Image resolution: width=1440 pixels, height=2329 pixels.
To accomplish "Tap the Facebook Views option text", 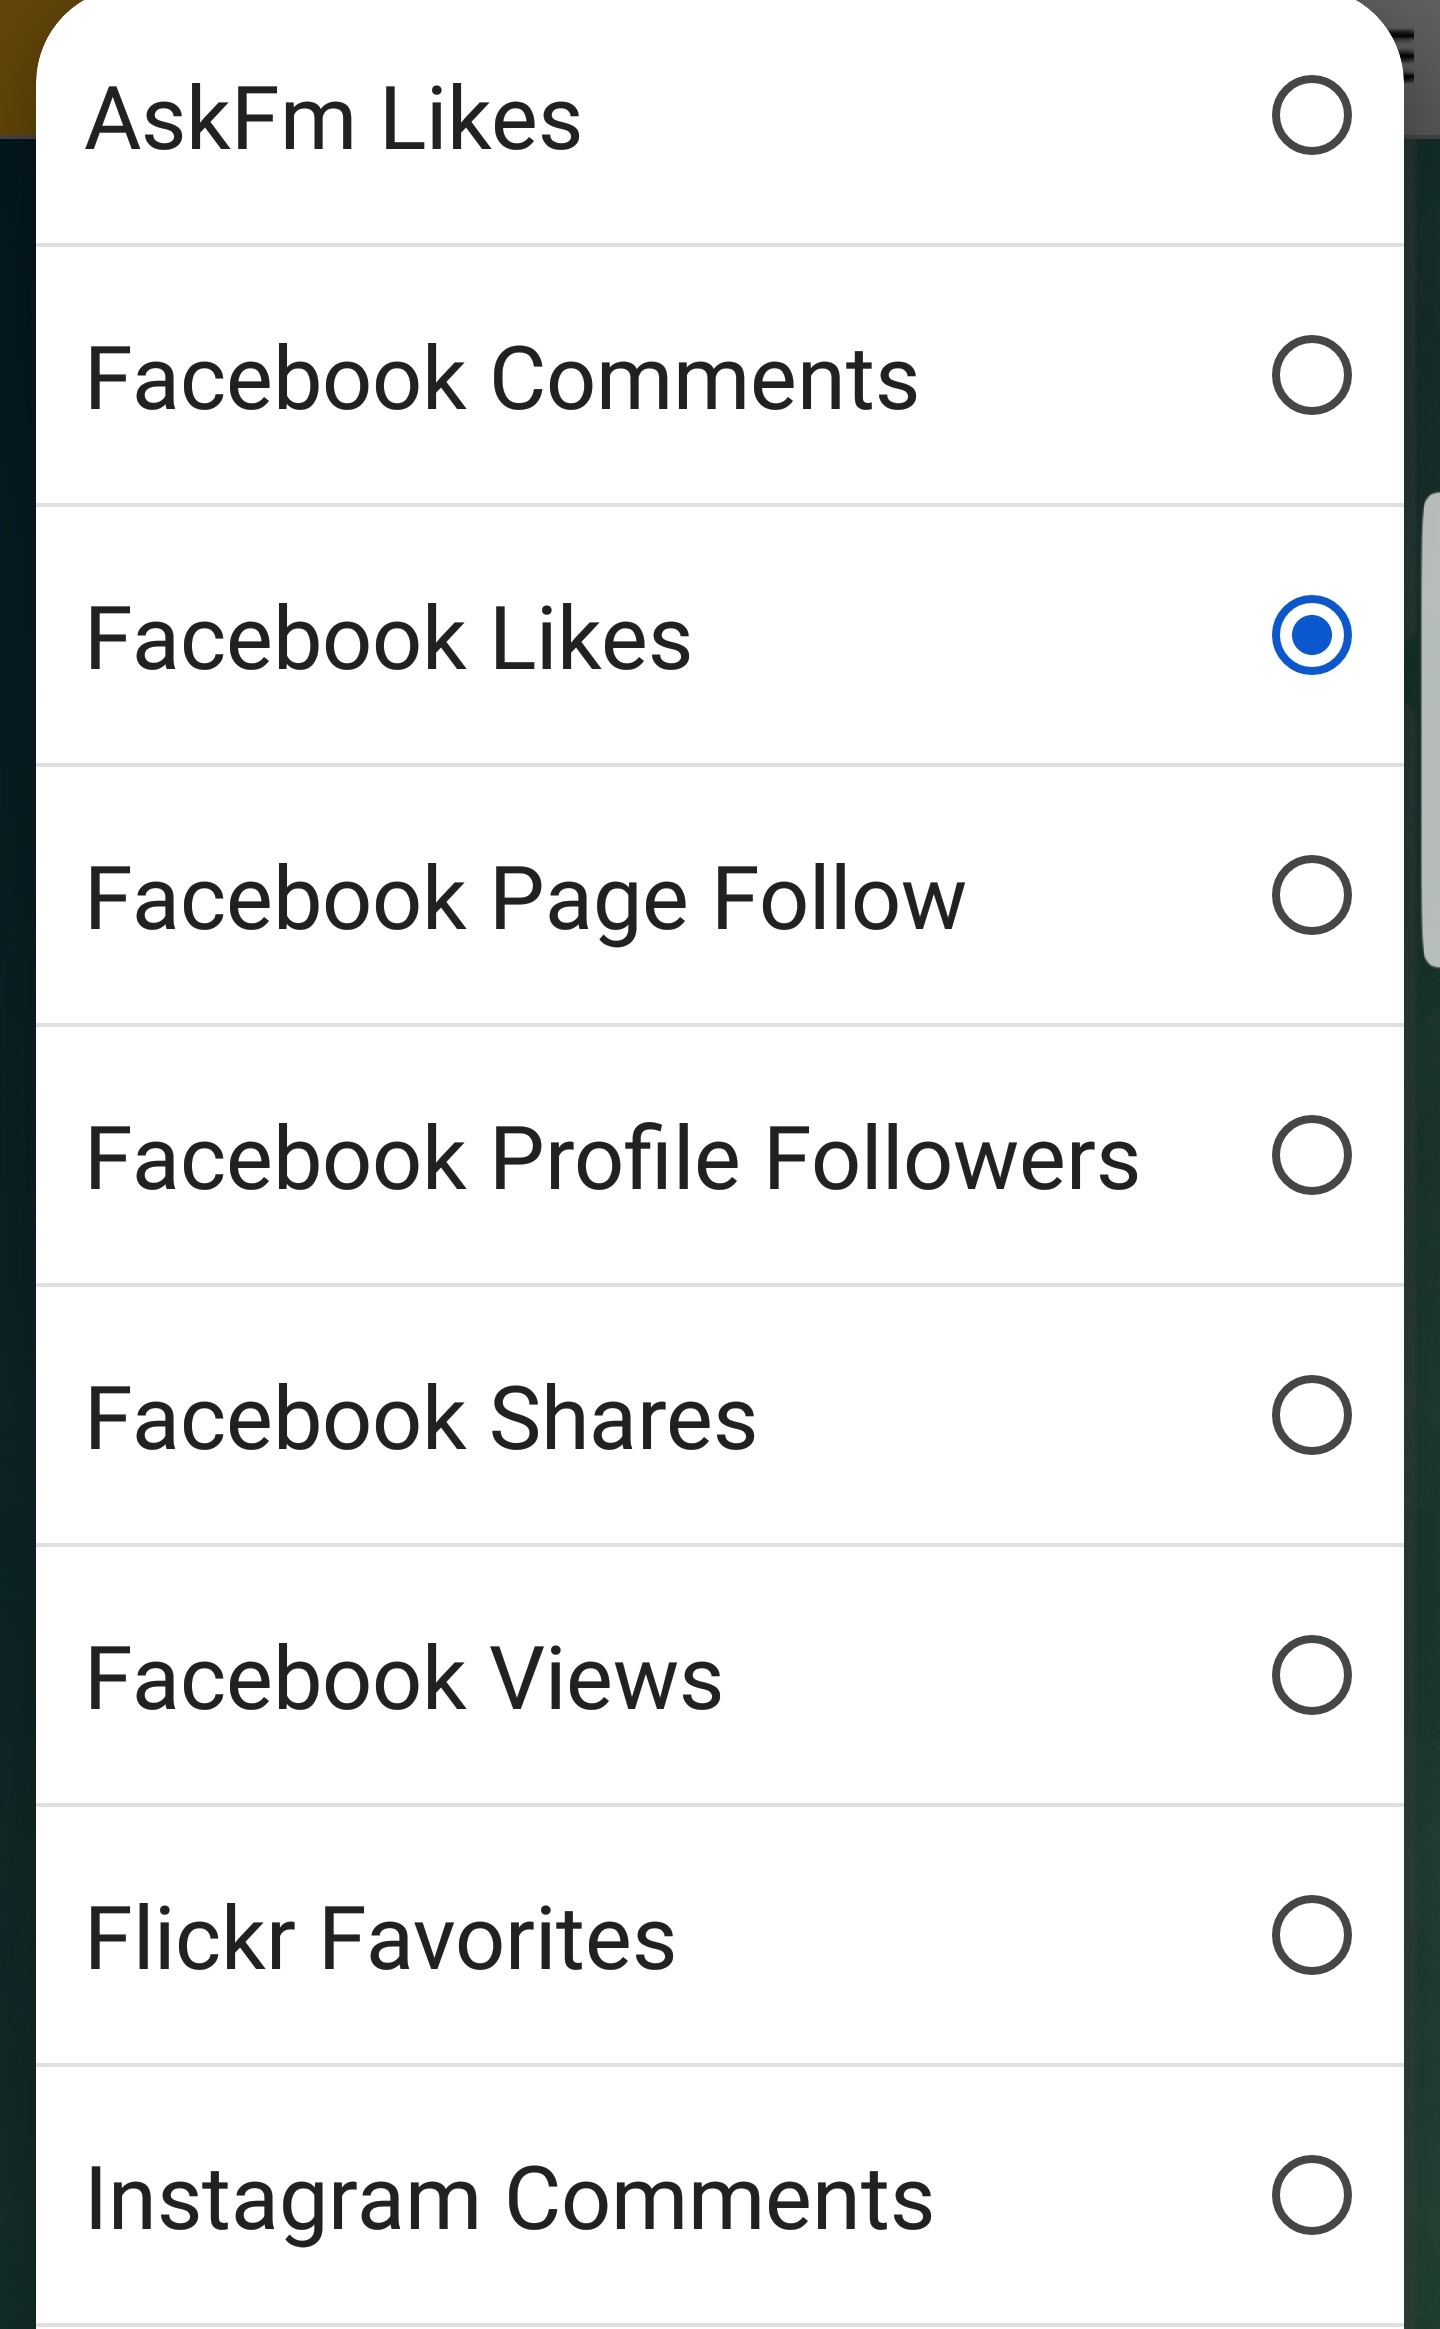I will pyautogui.click(x=403, y=1679).
